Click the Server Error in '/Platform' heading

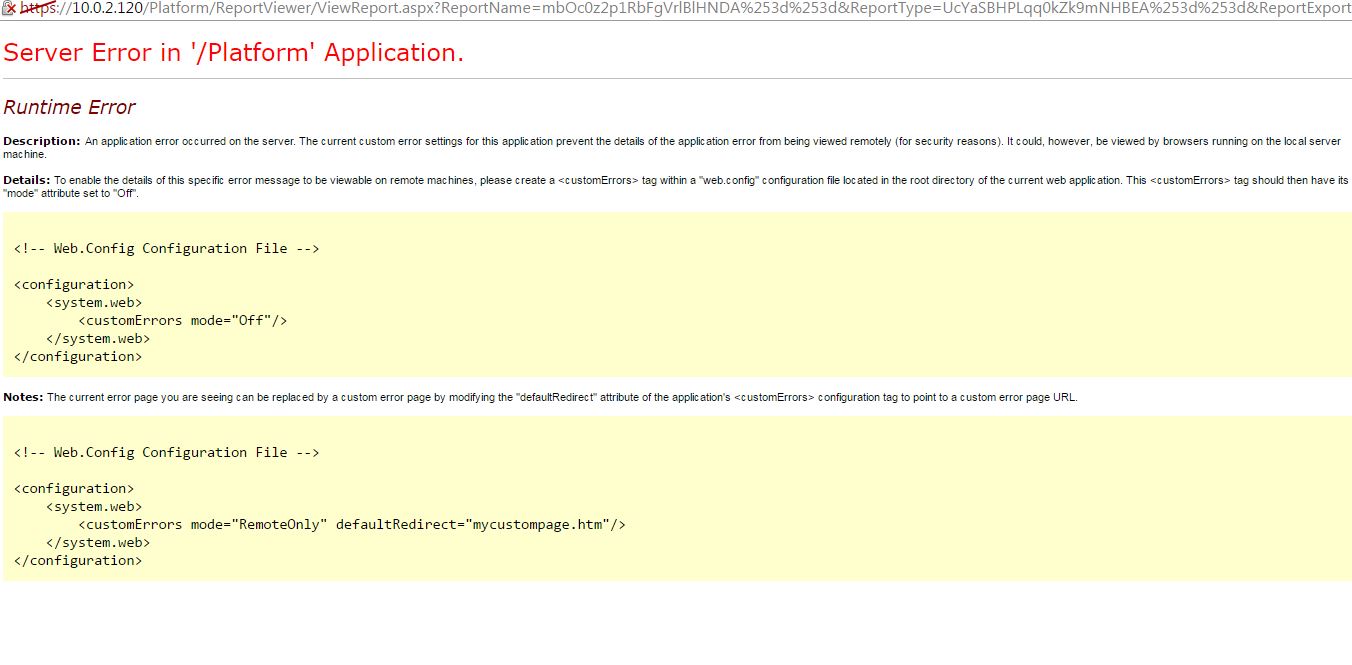click(234, 53)
